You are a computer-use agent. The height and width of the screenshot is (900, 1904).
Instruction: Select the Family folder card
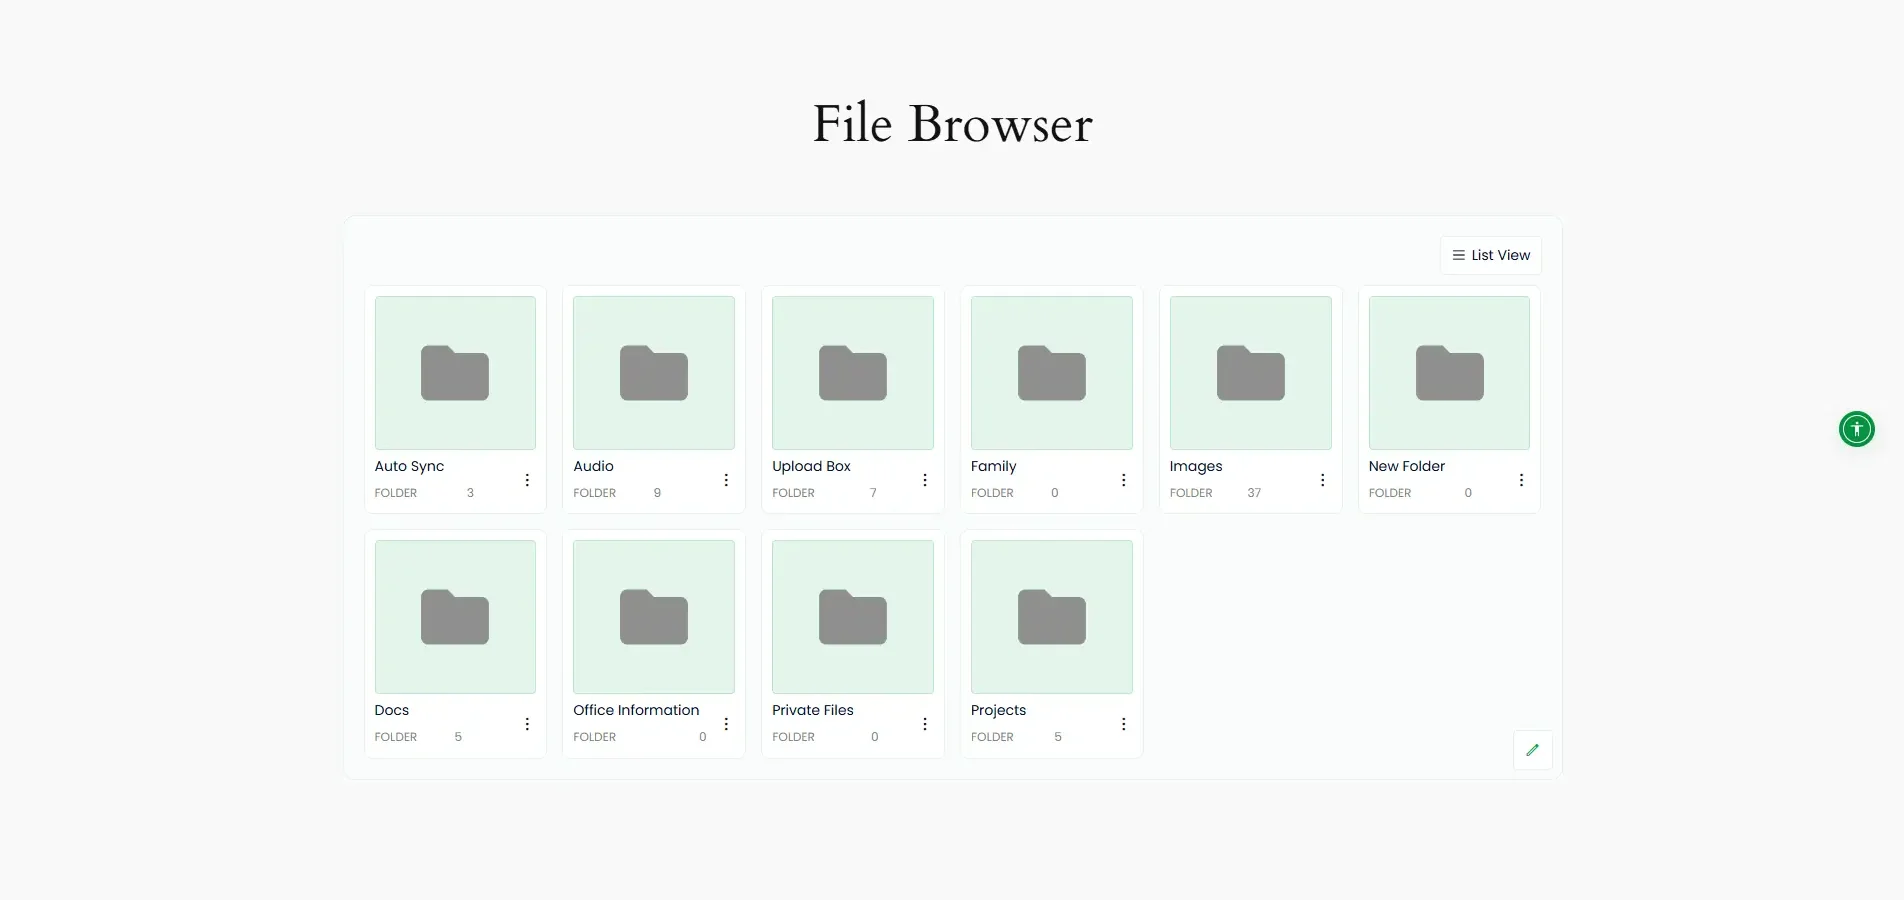[1050, 400]
